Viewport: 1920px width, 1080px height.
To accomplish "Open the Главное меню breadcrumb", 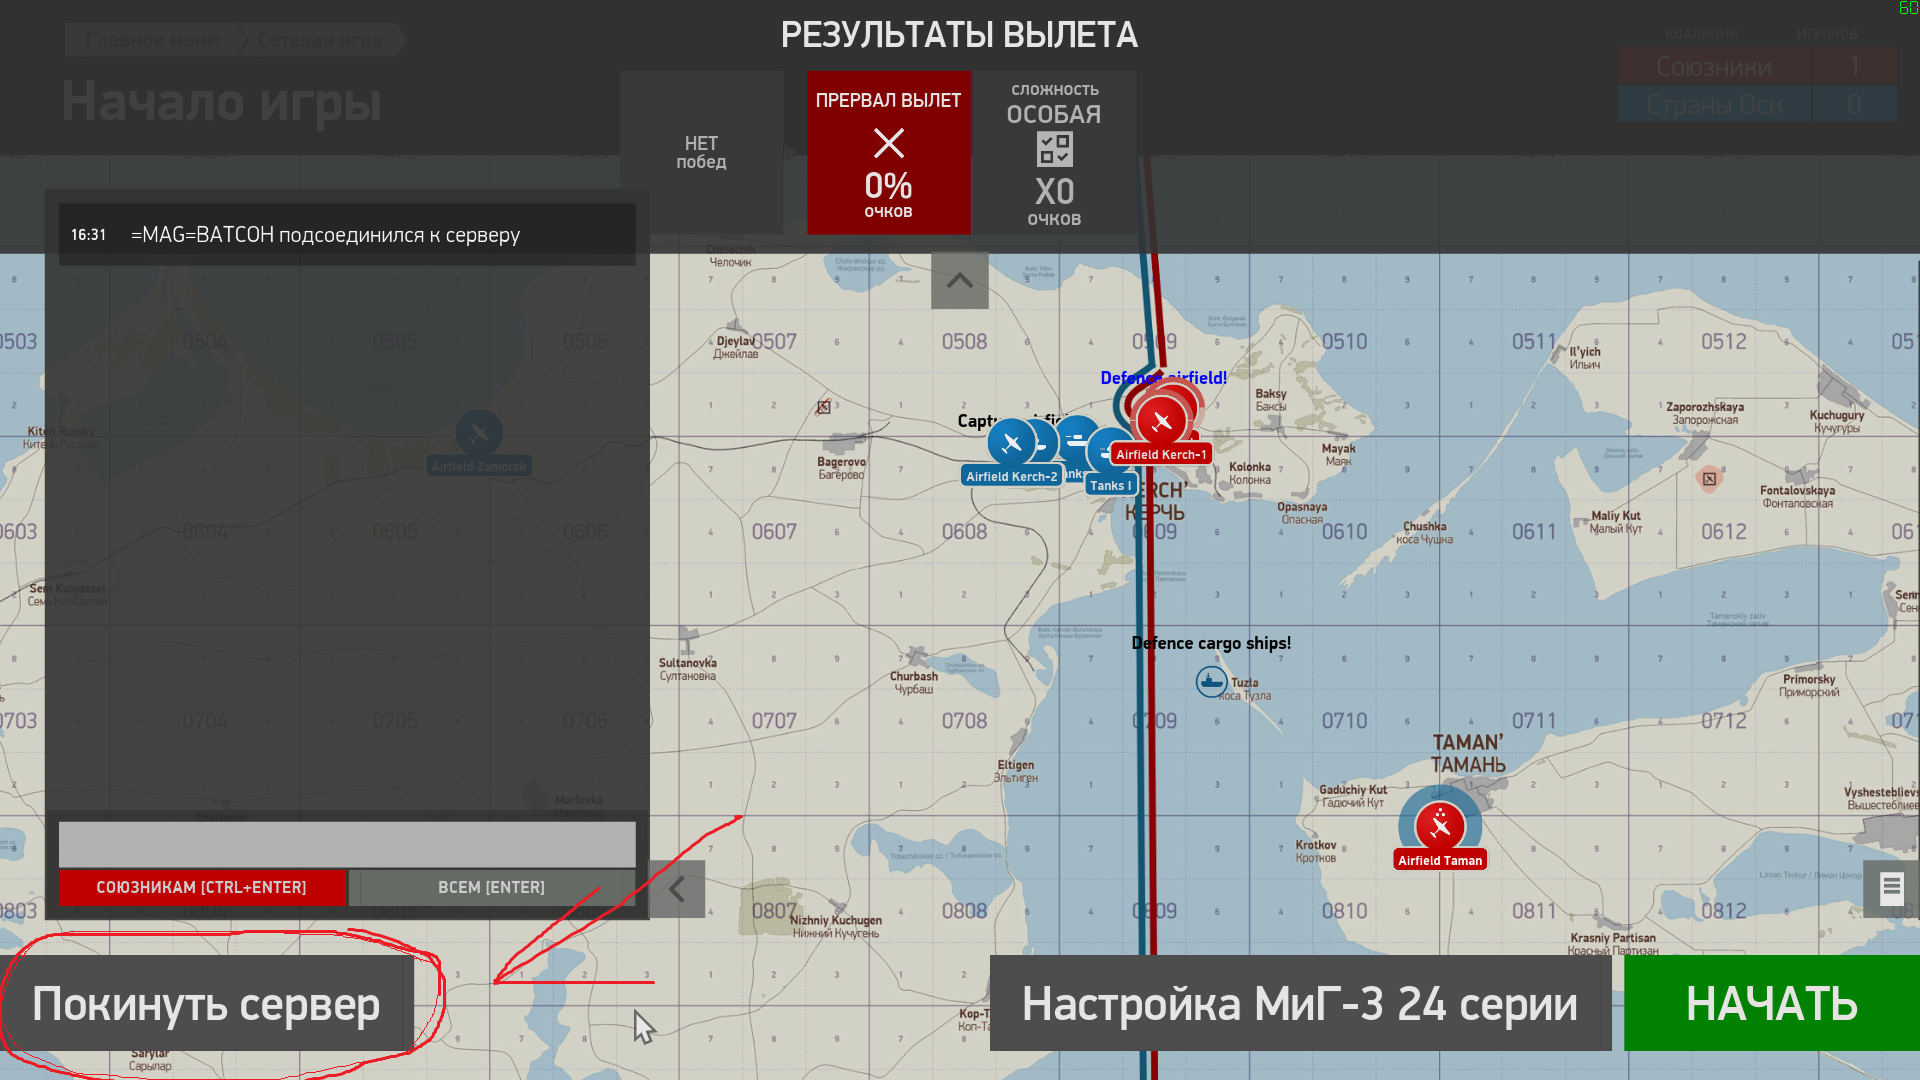I will click(153, 40).
